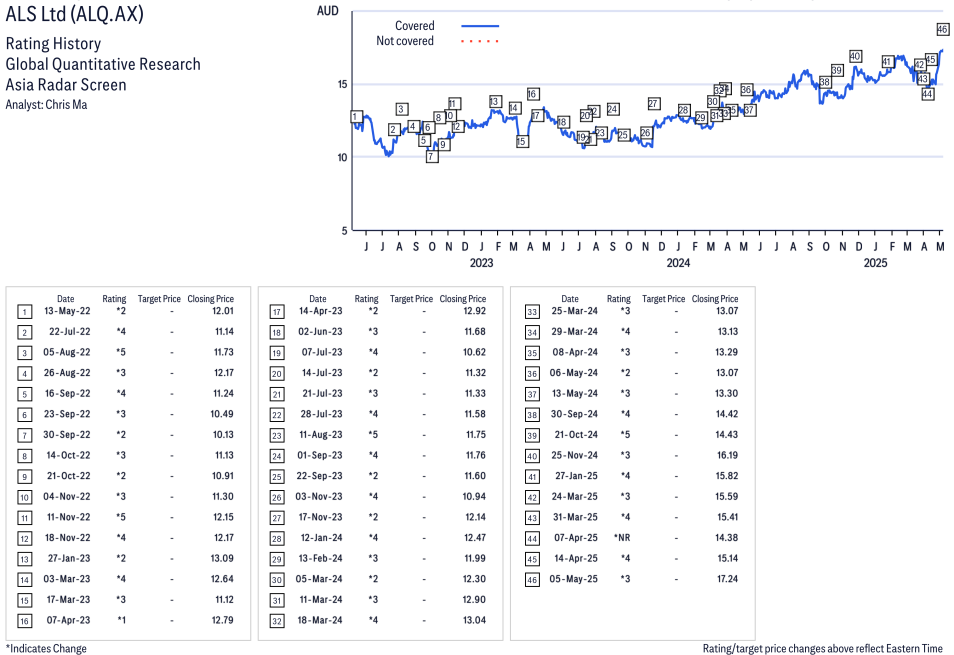
Task: Click the *1 rating for 07-Apr-23
Action: point(121,620)
